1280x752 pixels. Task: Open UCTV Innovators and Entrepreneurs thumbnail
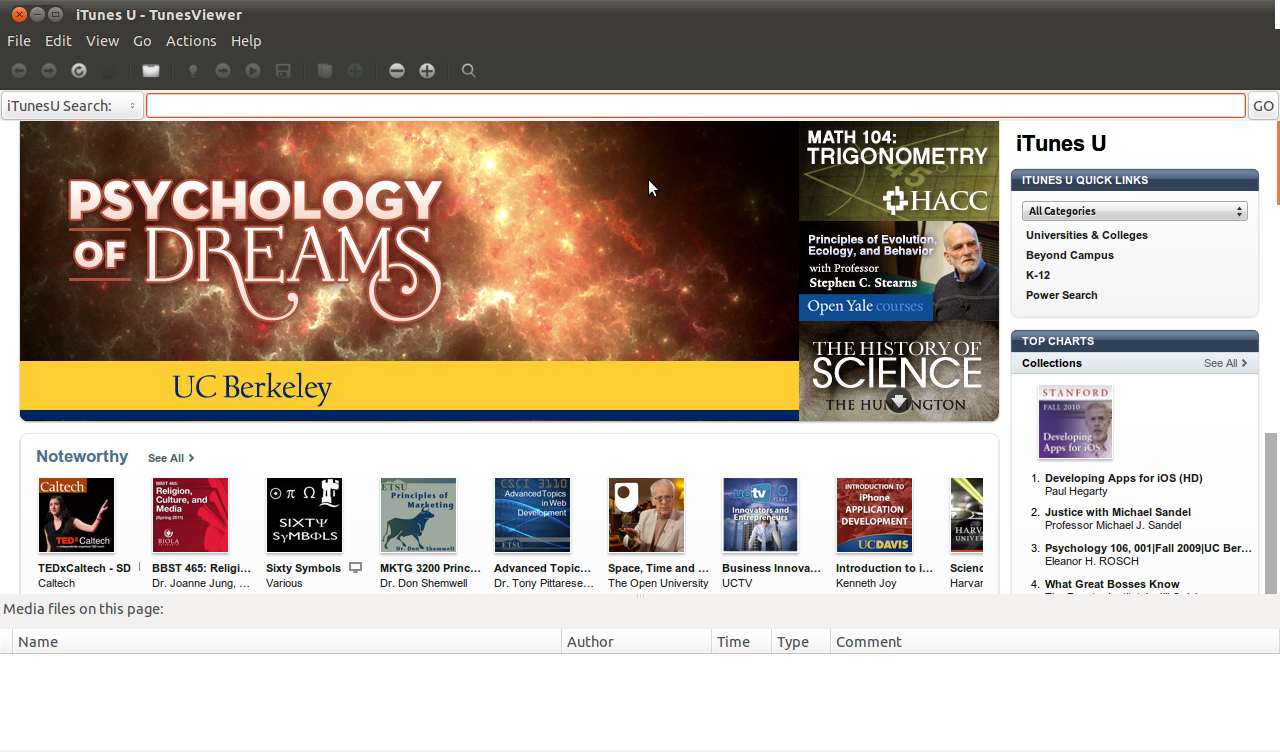pyautogui.click(x=760, y=515)
